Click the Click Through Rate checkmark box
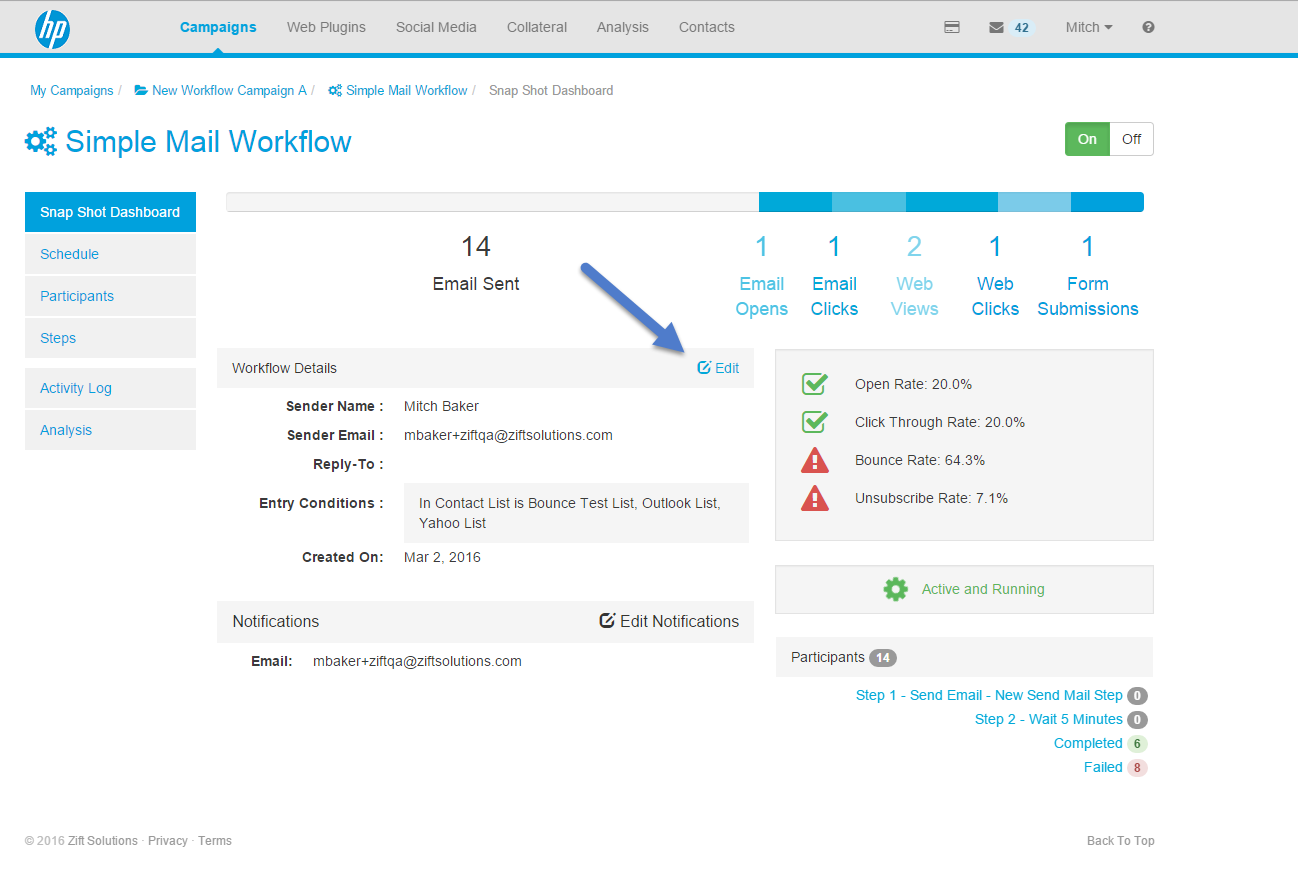1298x887 pixels. tap(815, 422)
